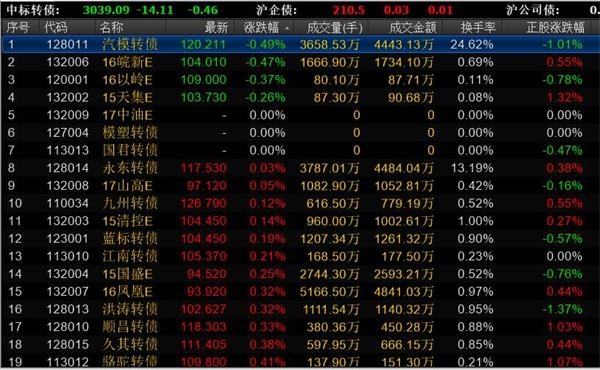Viewport: 600px width, 370px height.
Task: Click the 换手率 column header
Action: [478, 27]
